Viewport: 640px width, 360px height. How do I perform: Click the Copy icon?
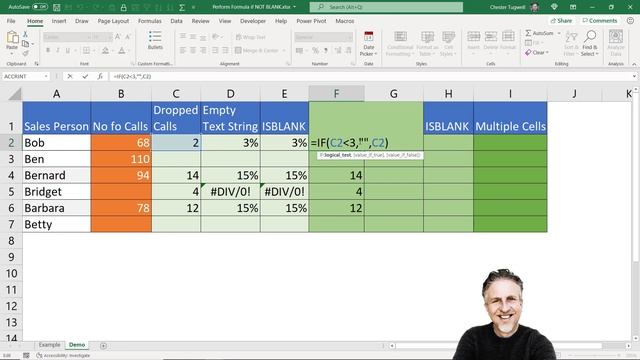[25, 44]
